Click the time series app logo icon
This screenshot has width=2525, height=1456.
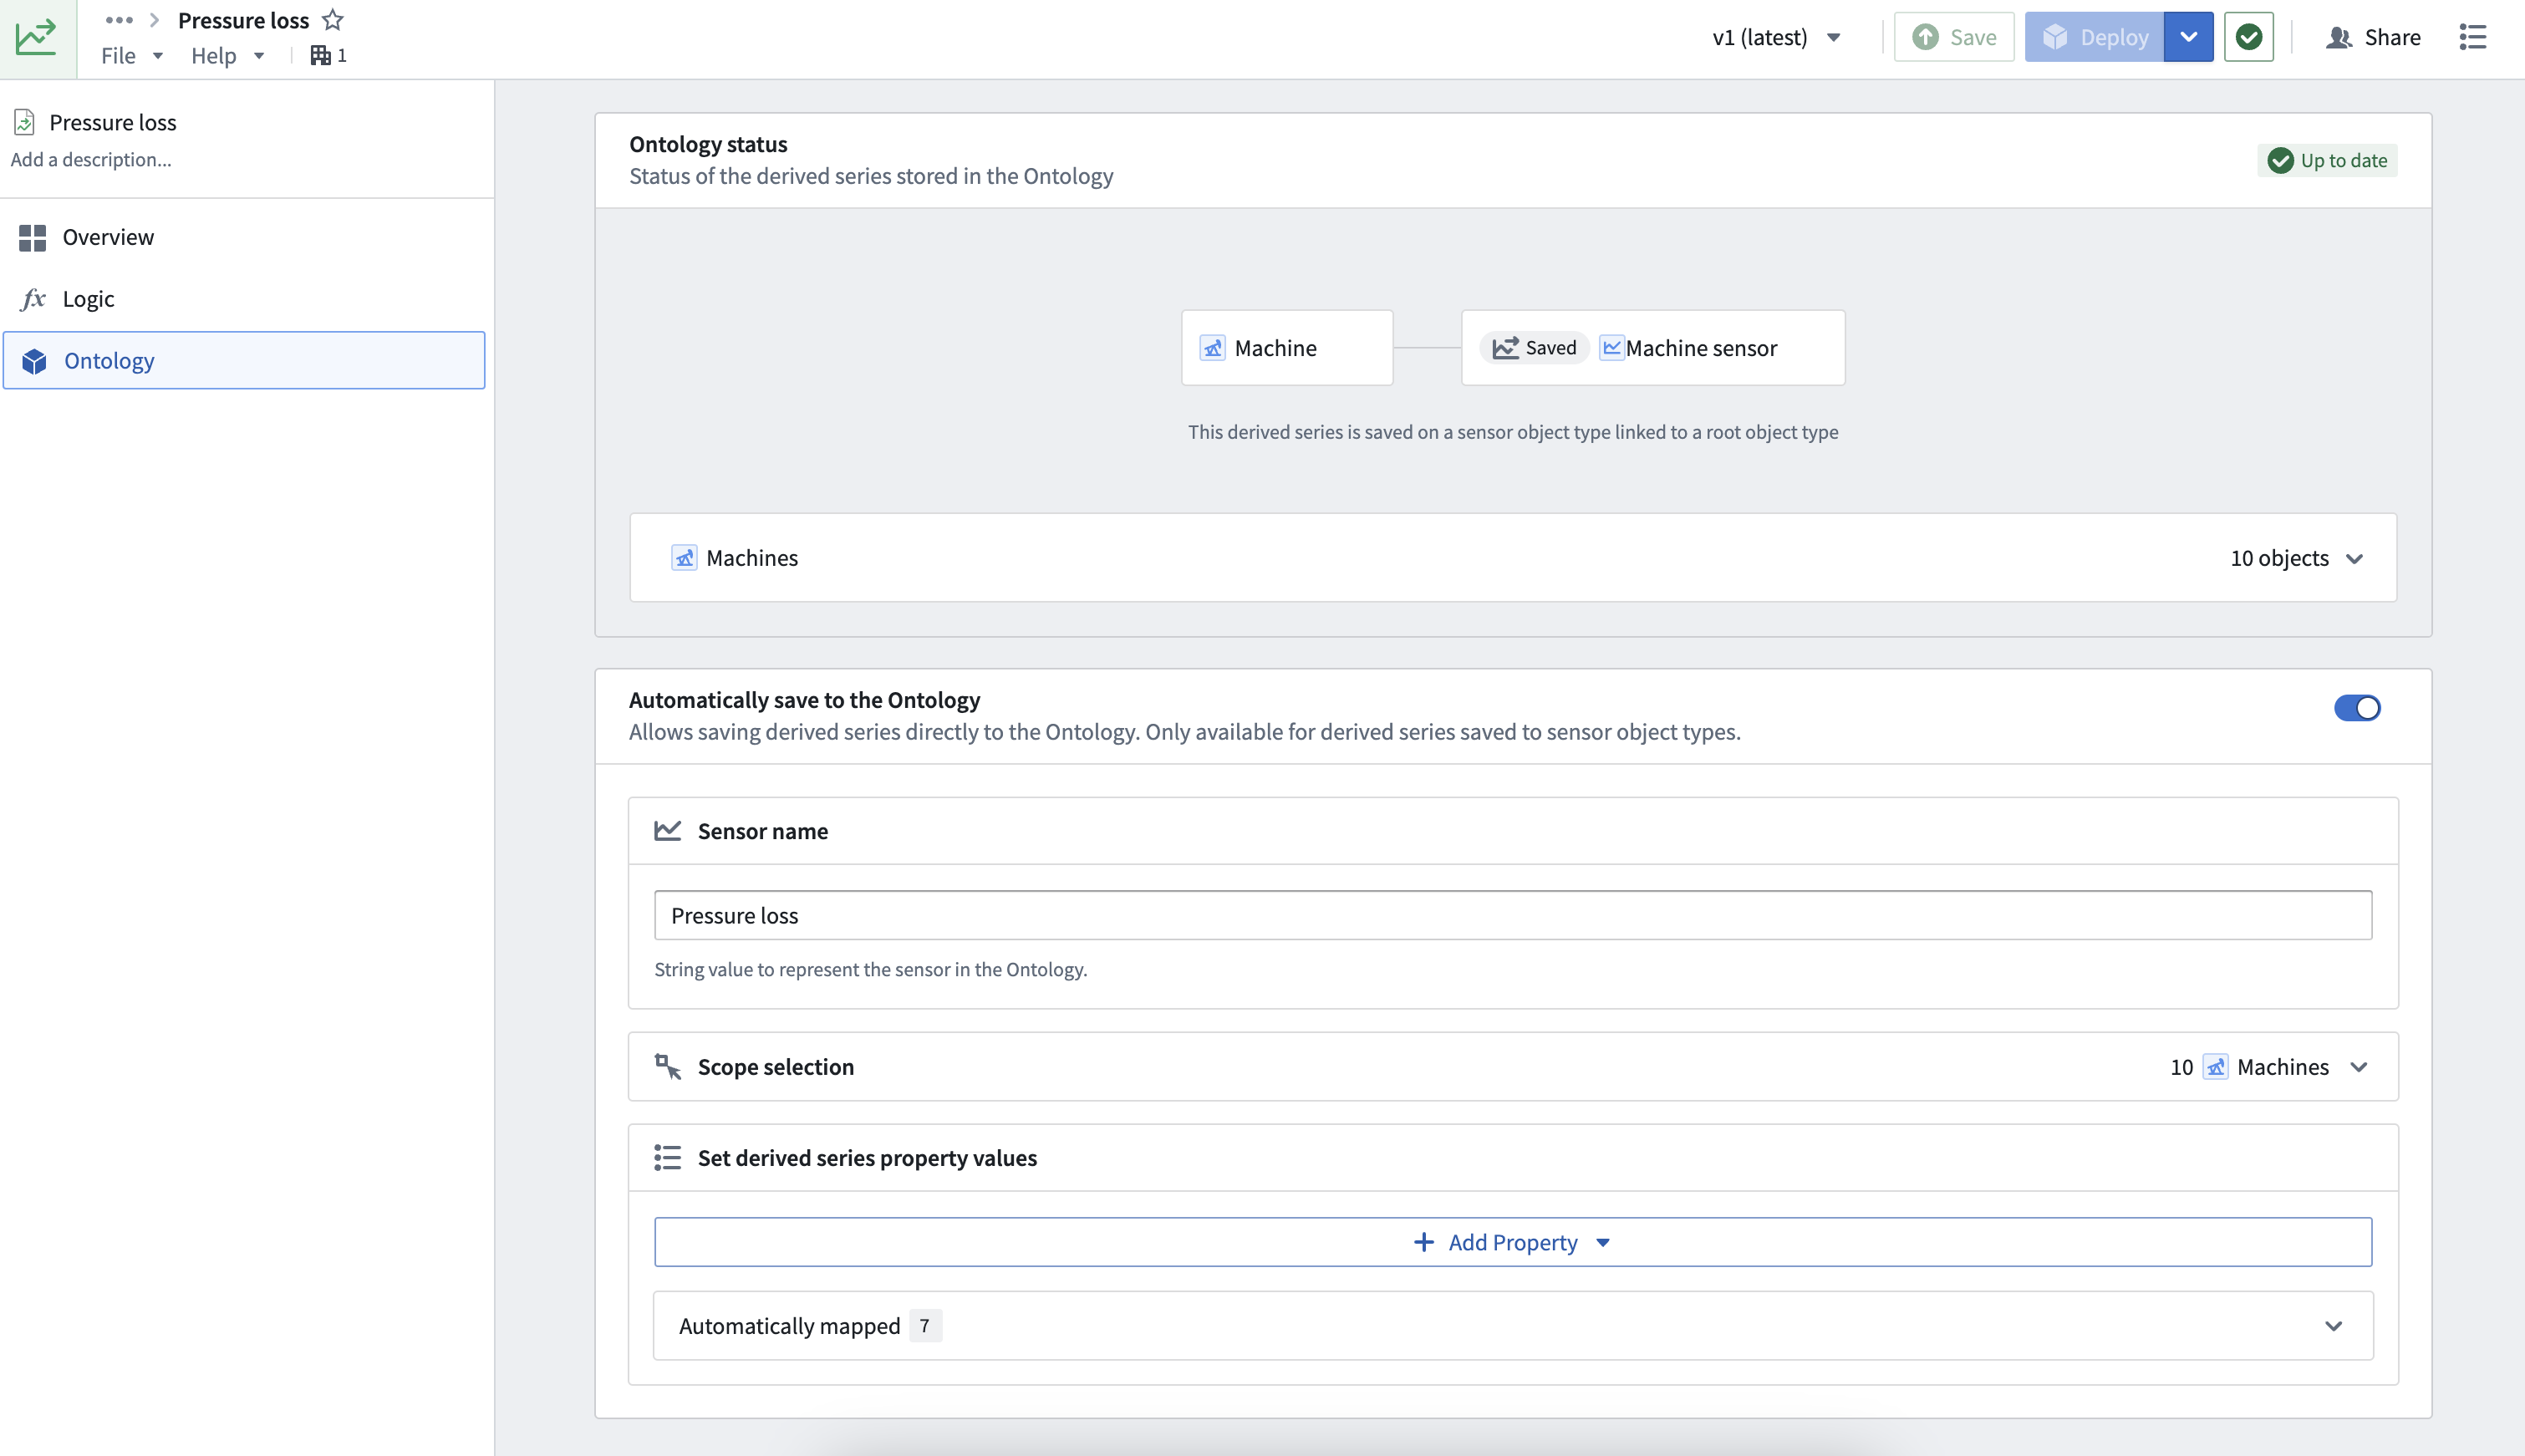point(37,38)
